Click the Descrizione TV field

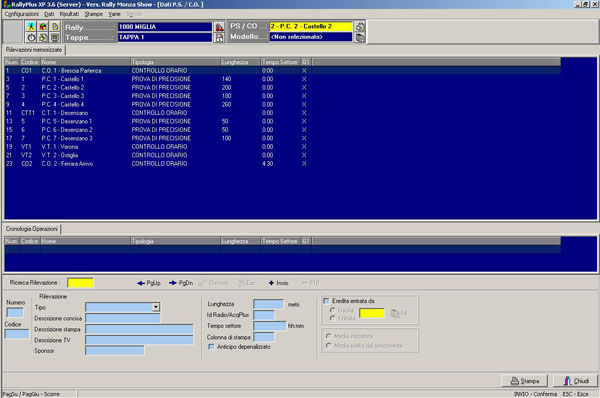(139, 340)
